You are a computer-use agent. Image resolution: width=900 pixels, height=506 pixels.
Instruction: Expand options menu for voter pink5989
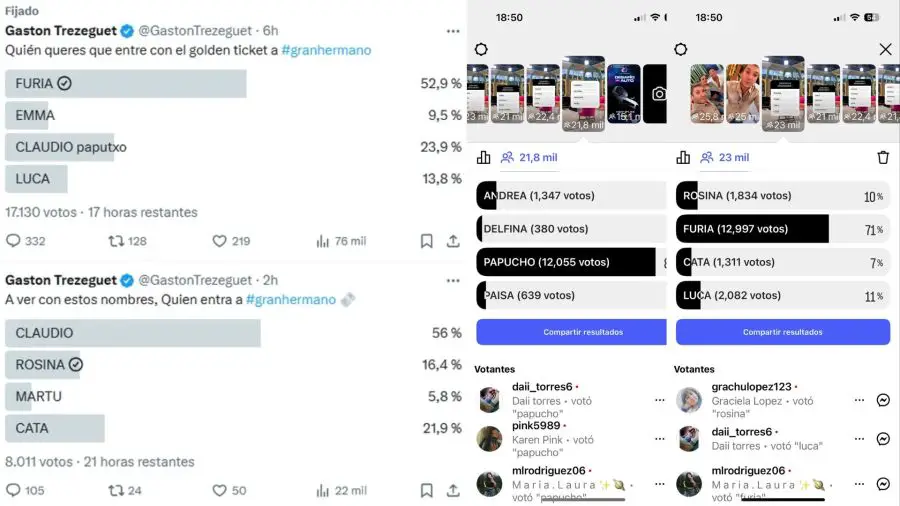(x=660, y=439)
